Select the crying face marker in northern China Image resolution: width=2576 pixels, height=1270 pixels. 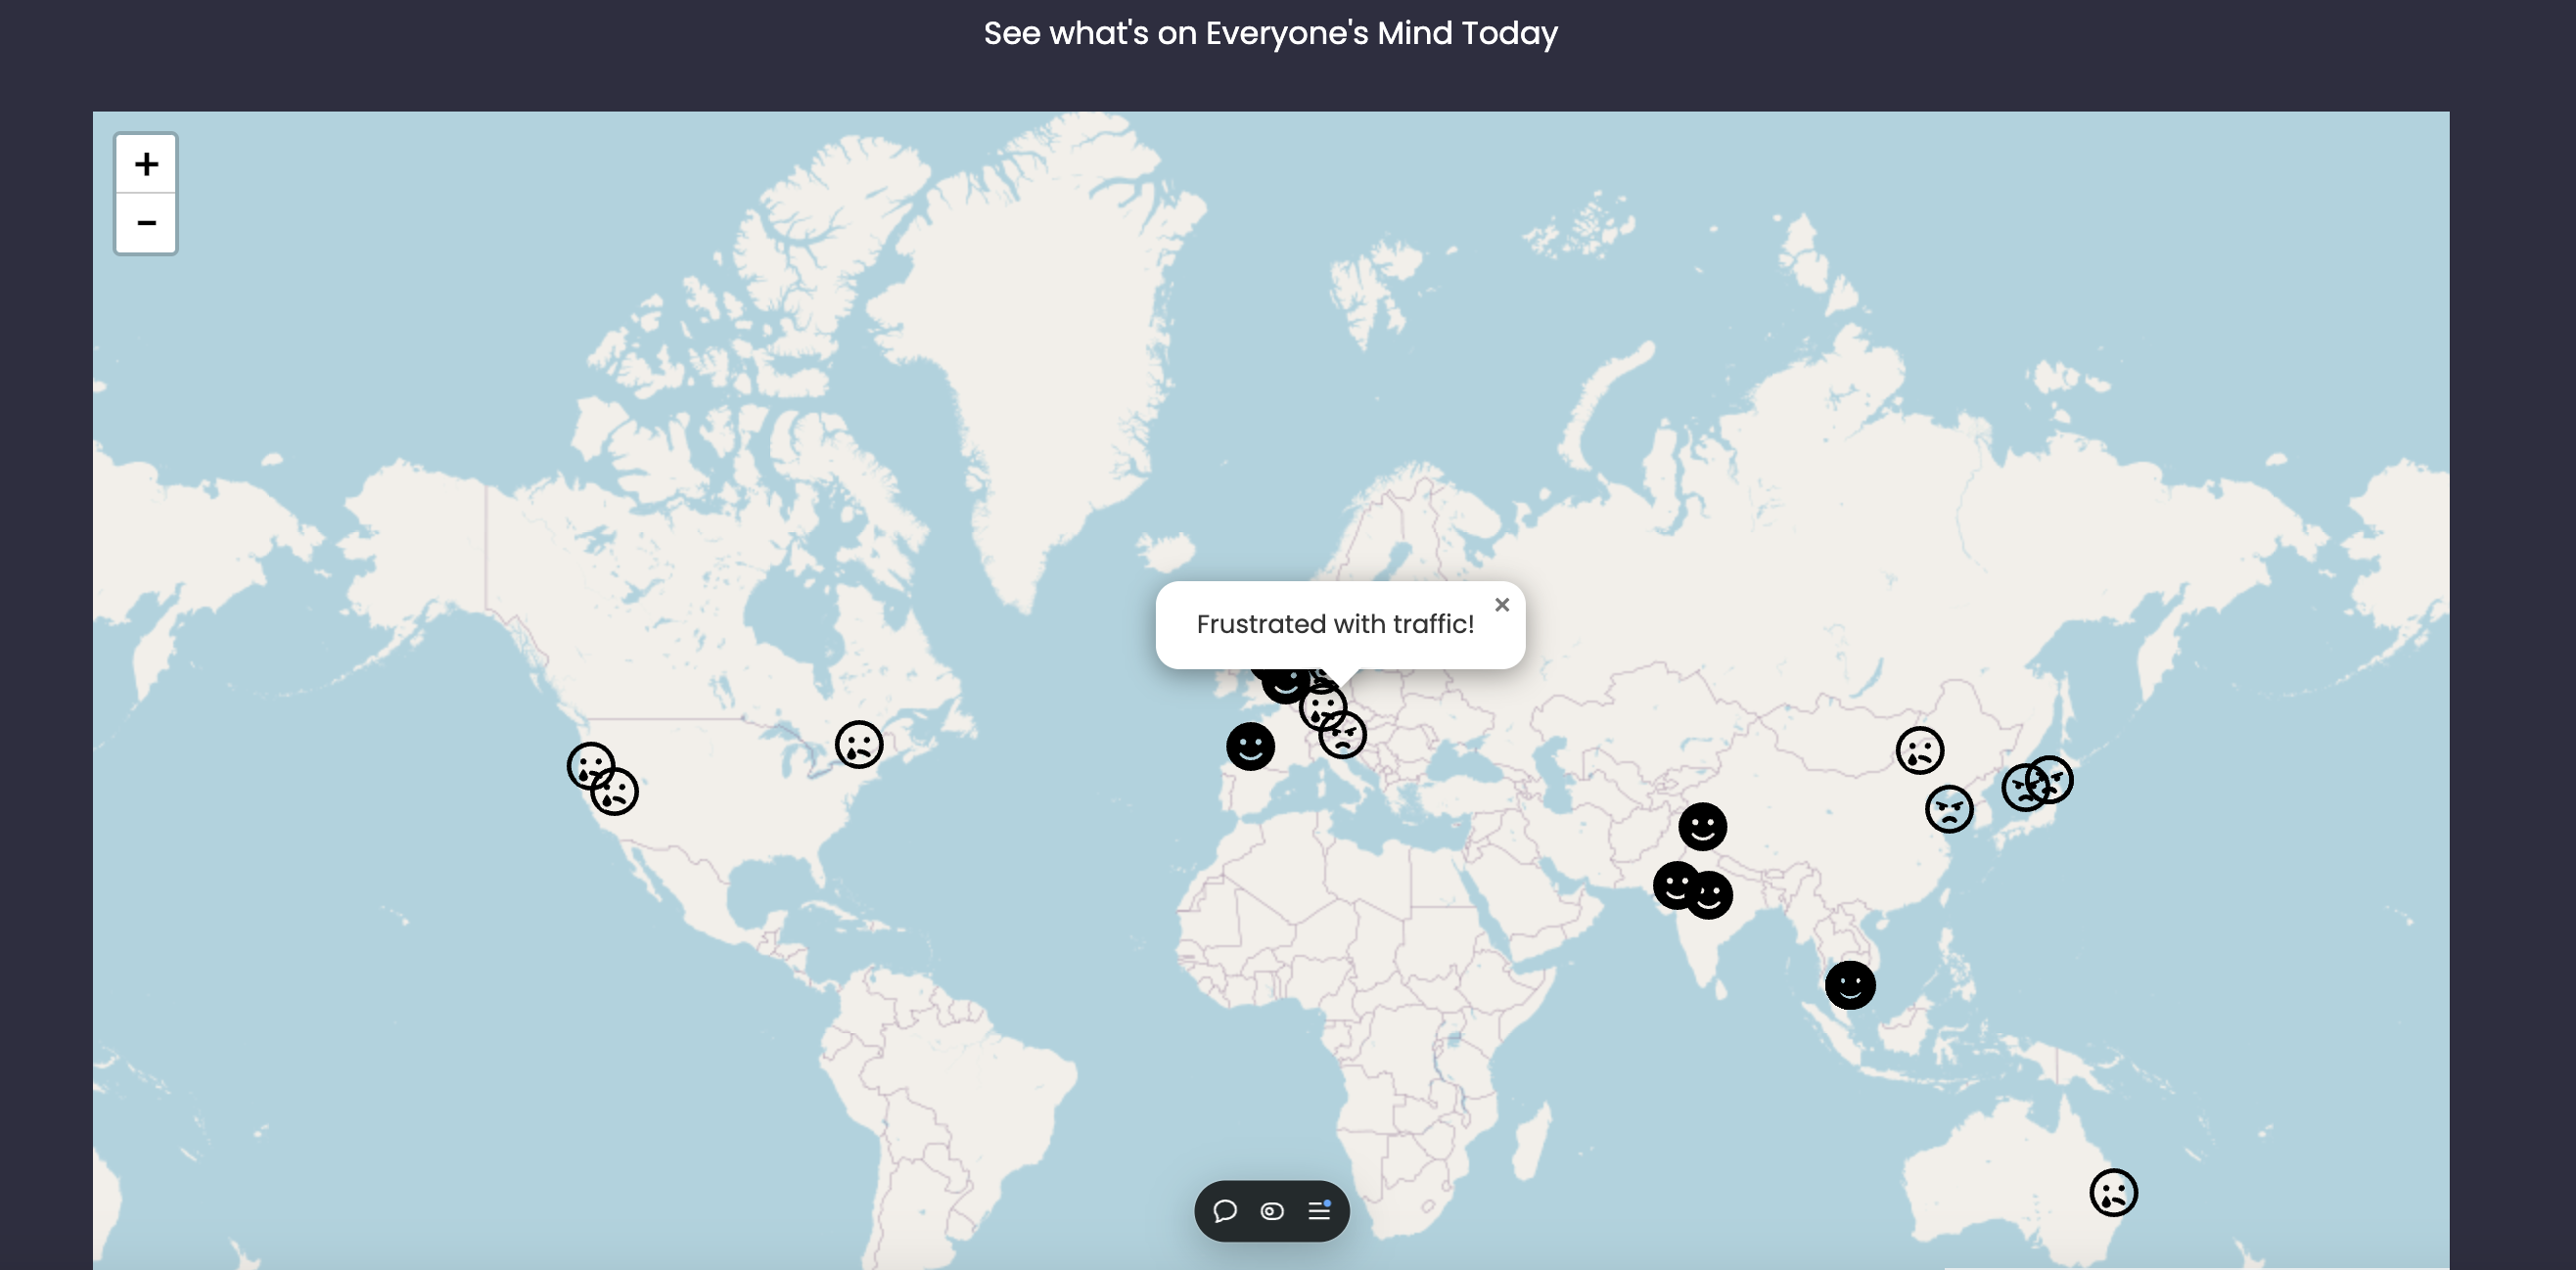[1919, 751]
